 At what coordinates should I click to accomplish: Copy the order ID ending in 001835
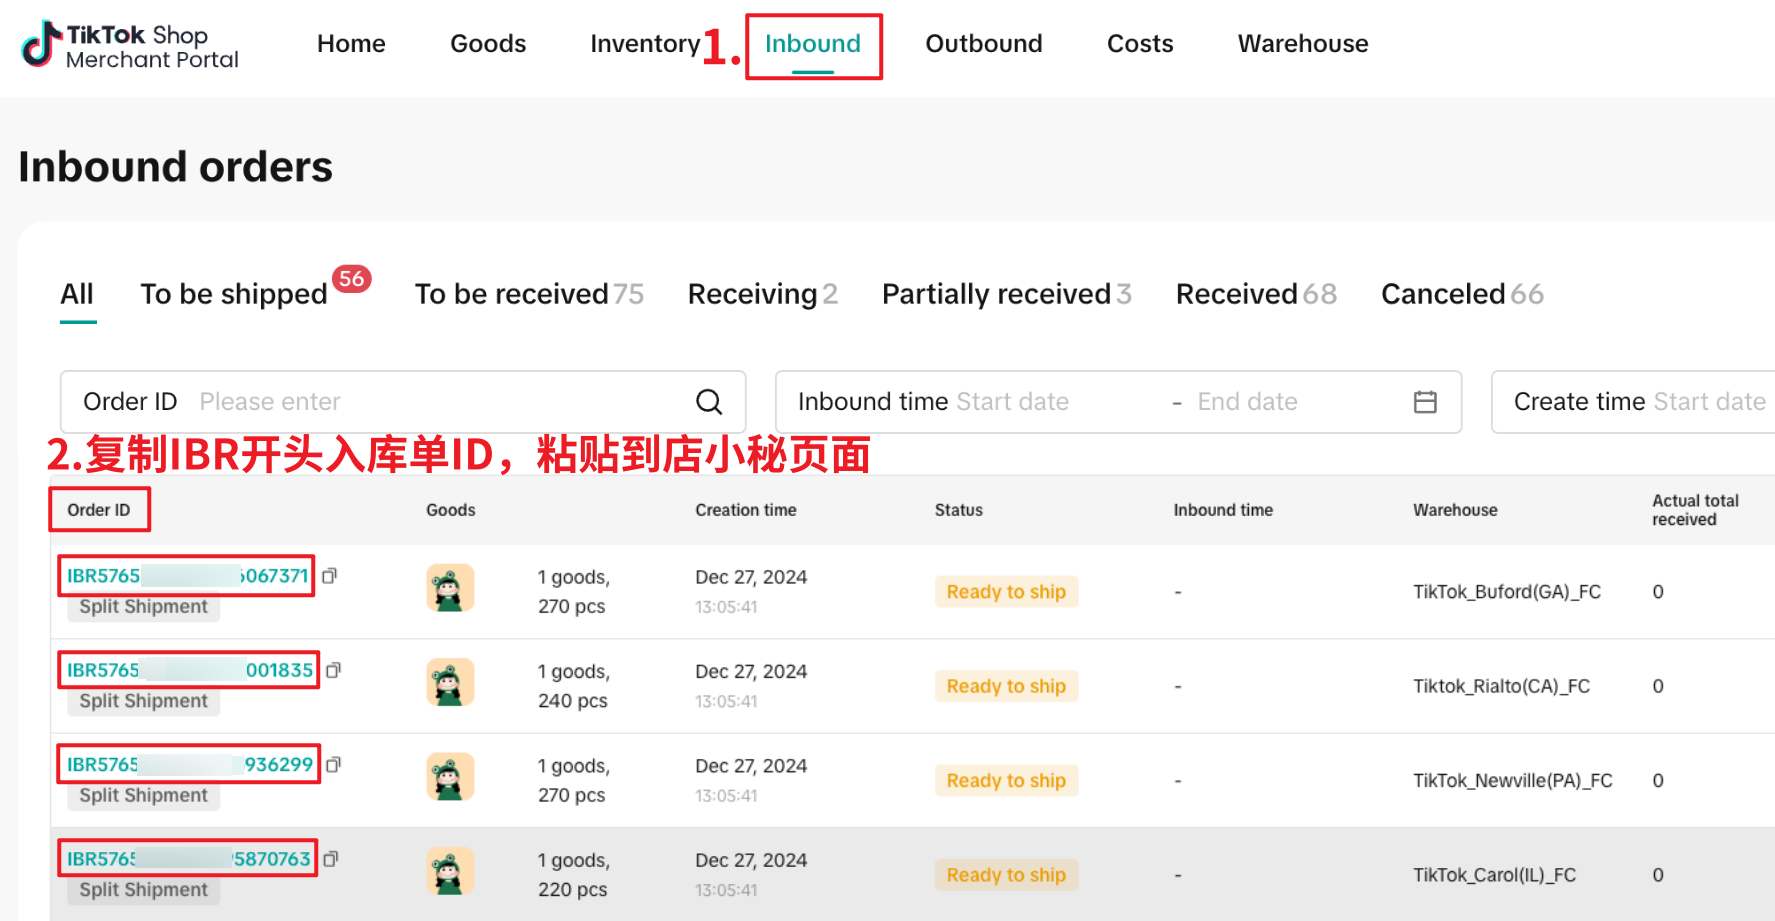pos(334,670)
